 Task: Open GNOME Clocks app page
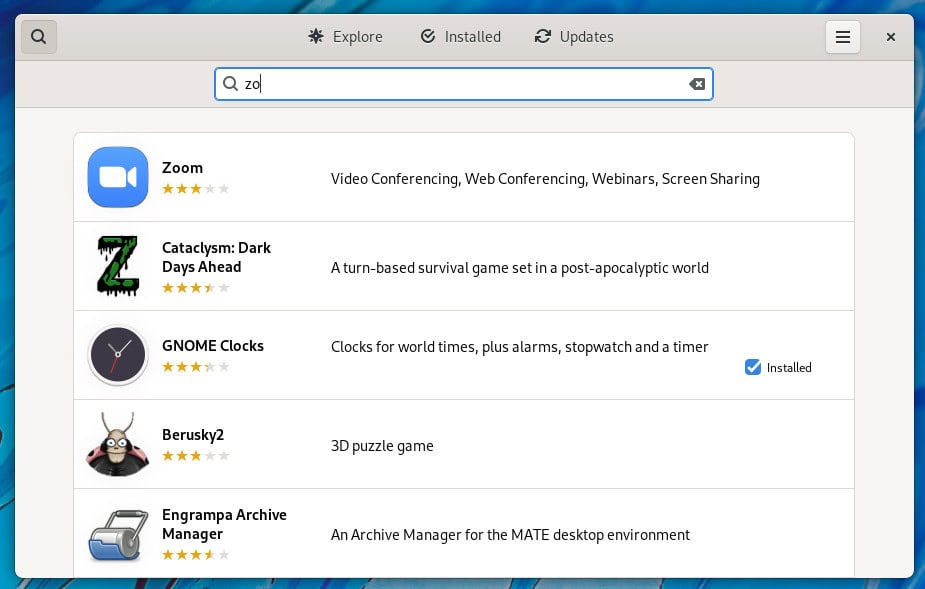click(x=464, y=355)
